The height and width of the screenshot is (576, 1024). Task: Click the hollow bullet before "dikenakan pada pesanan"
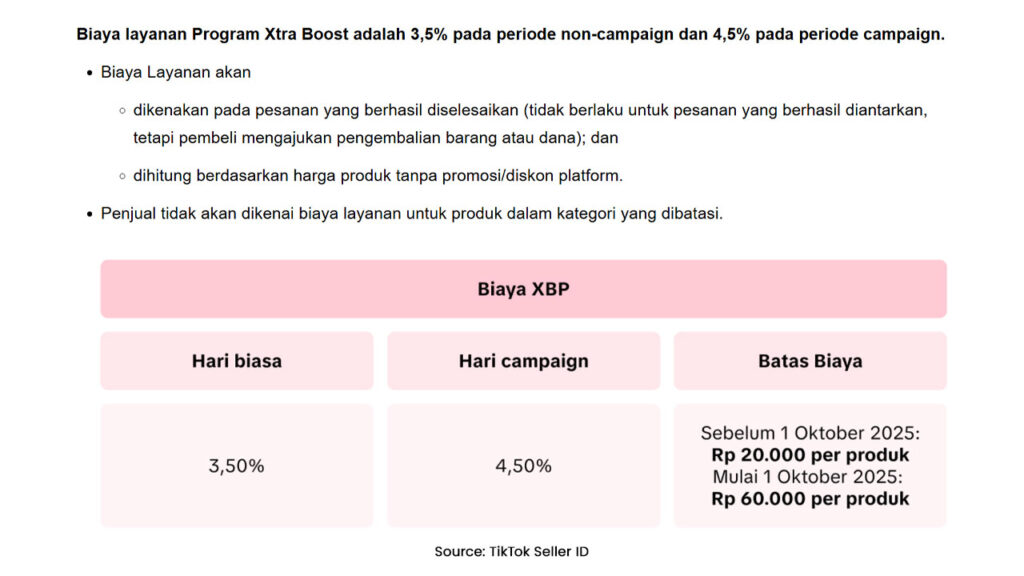[122, 110]
